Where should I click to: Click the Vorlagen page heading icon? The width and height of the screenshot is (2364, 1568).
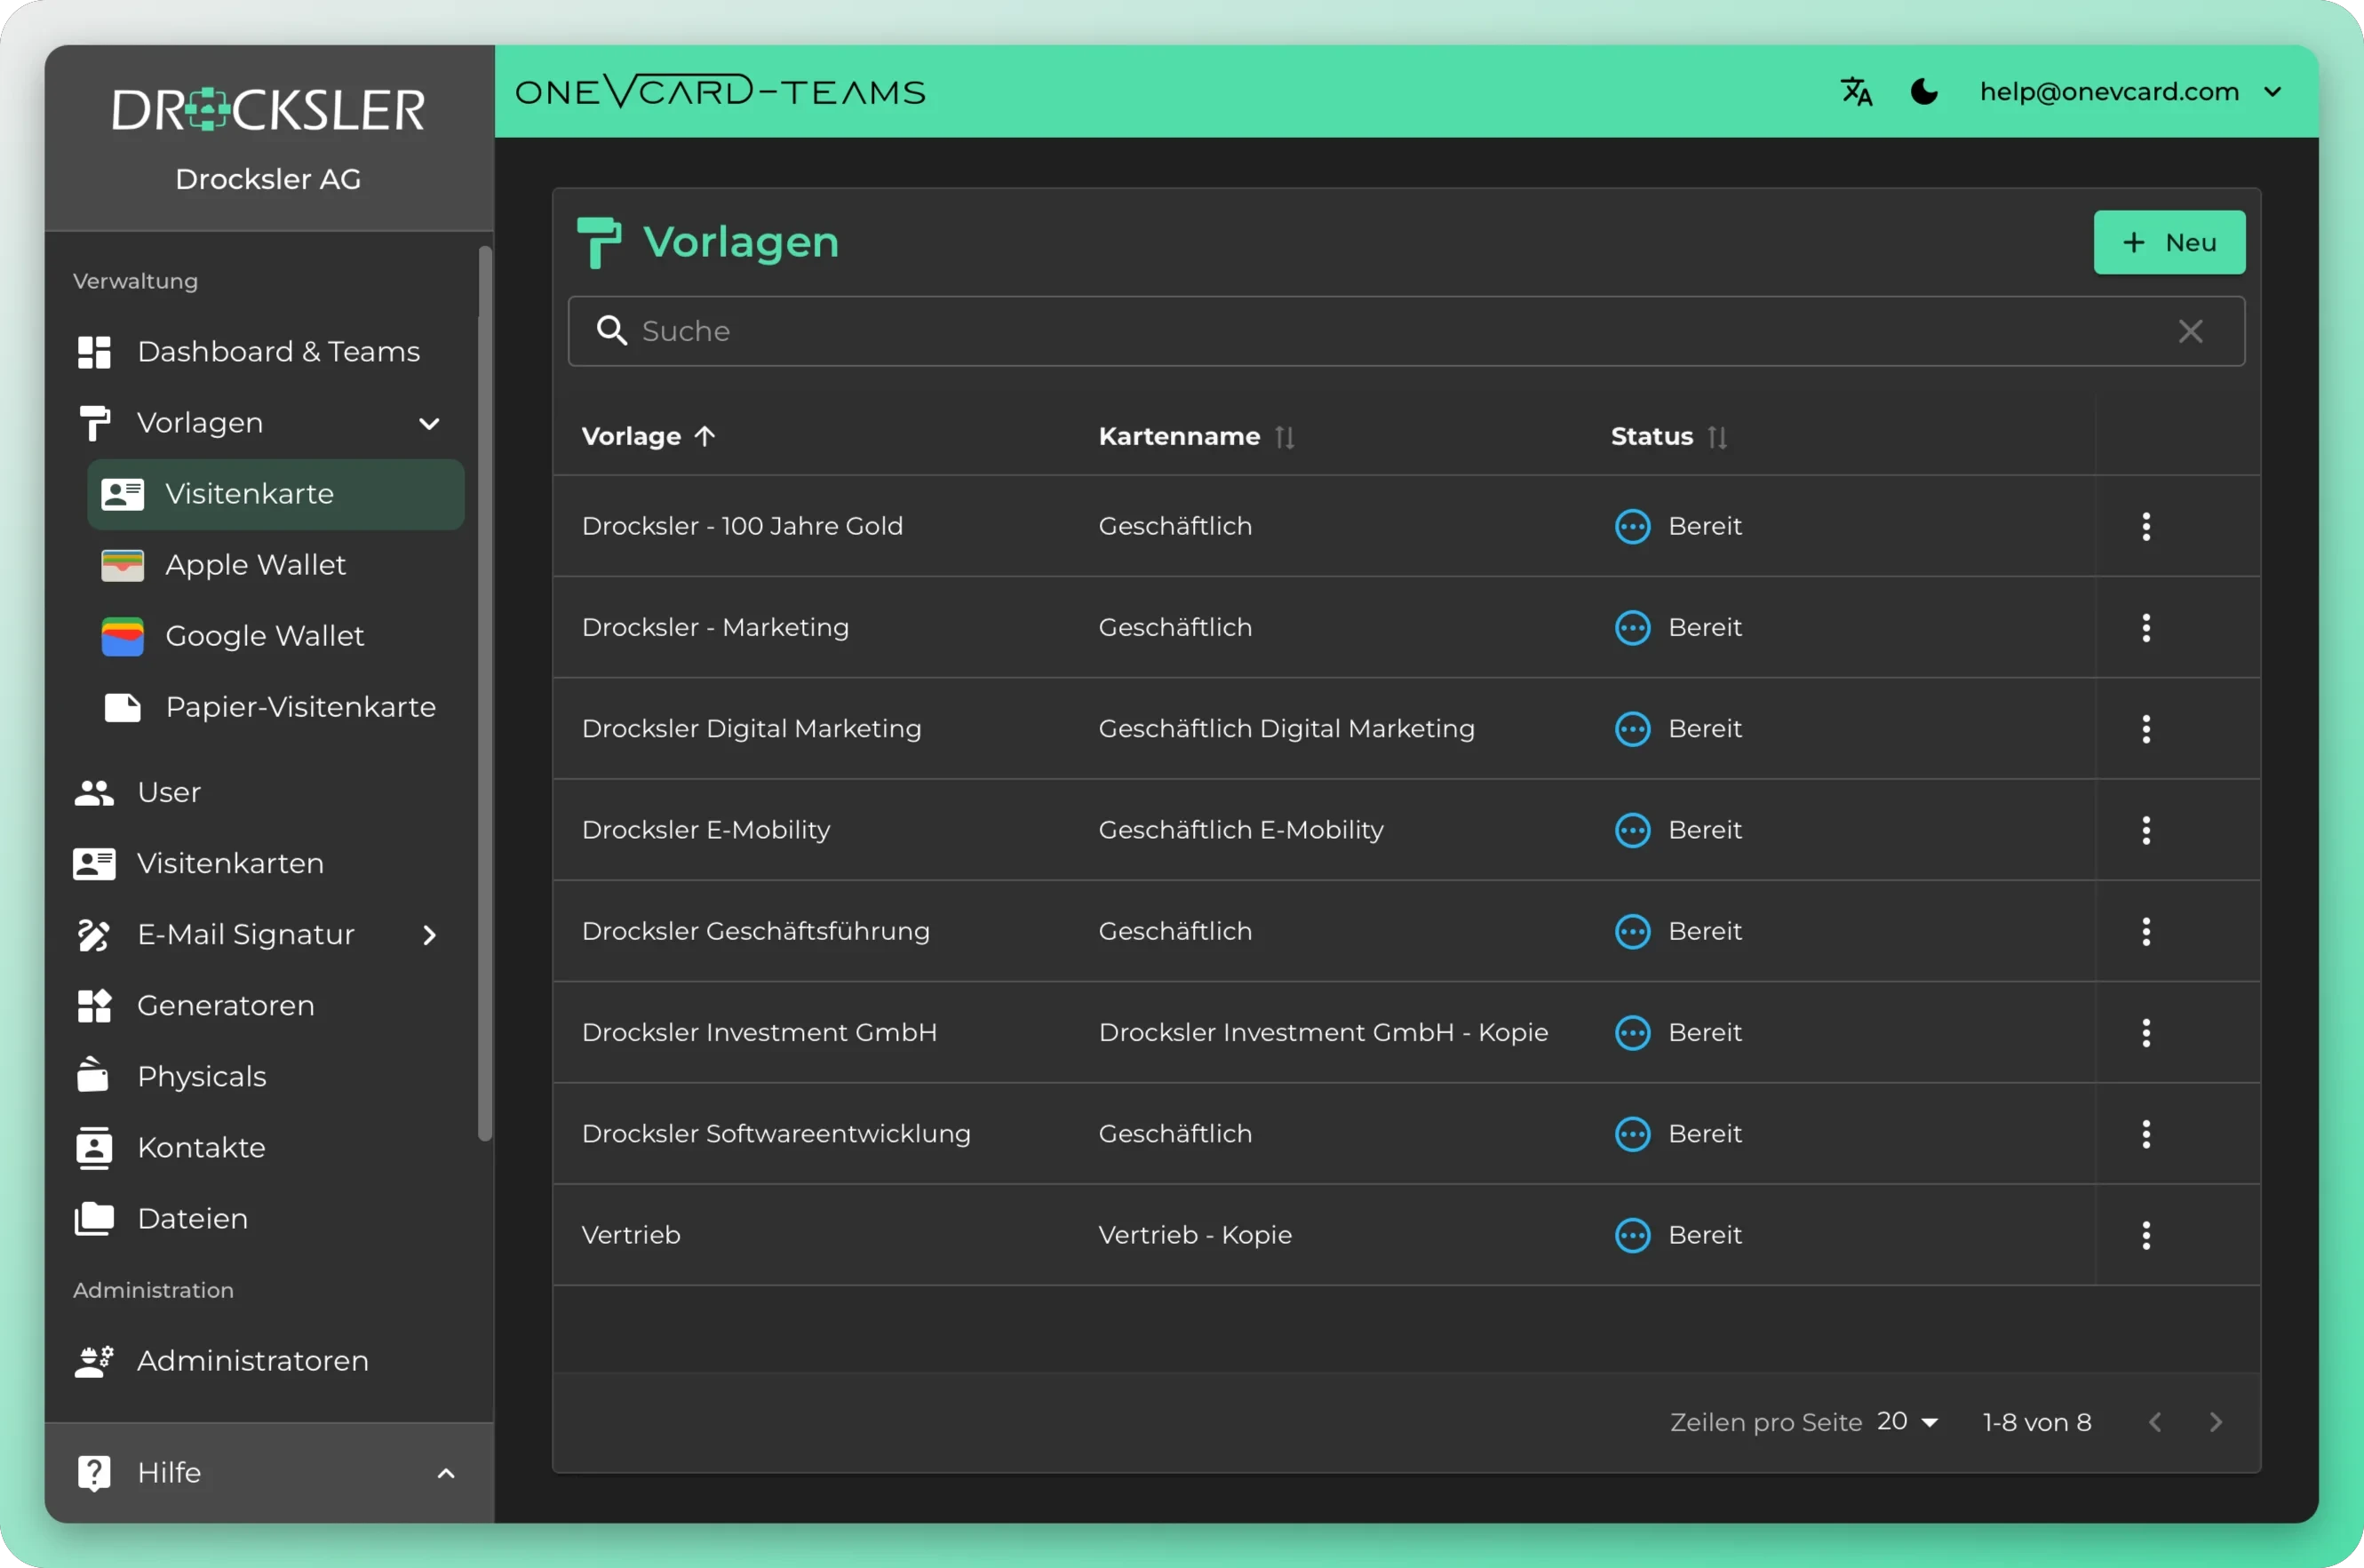[x=599, y=242]
